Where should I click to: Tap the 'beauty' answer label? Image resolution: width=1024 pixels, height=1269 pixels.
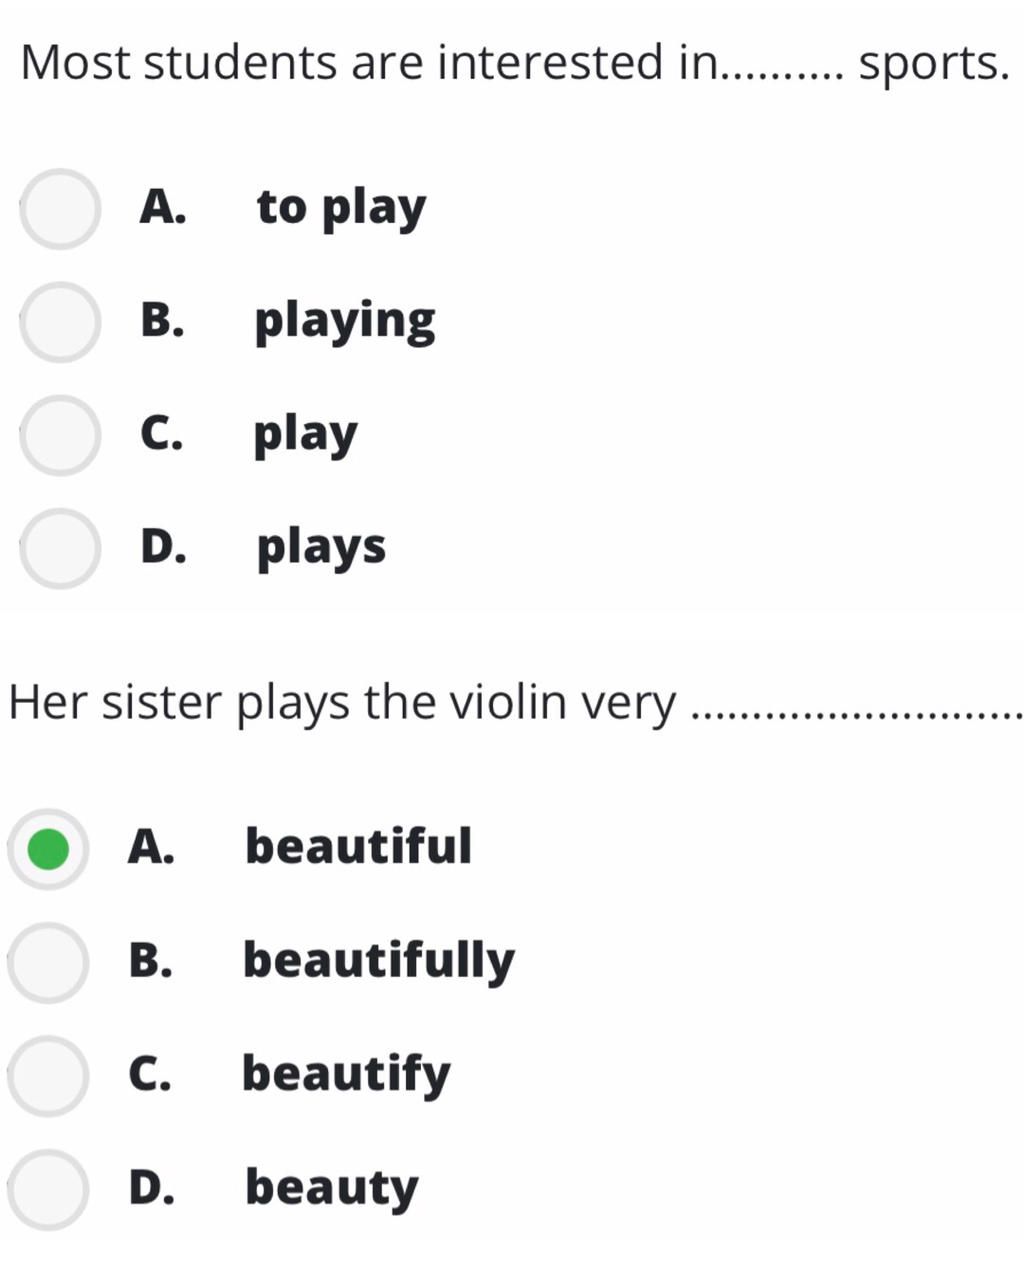tap(332, 1188)
